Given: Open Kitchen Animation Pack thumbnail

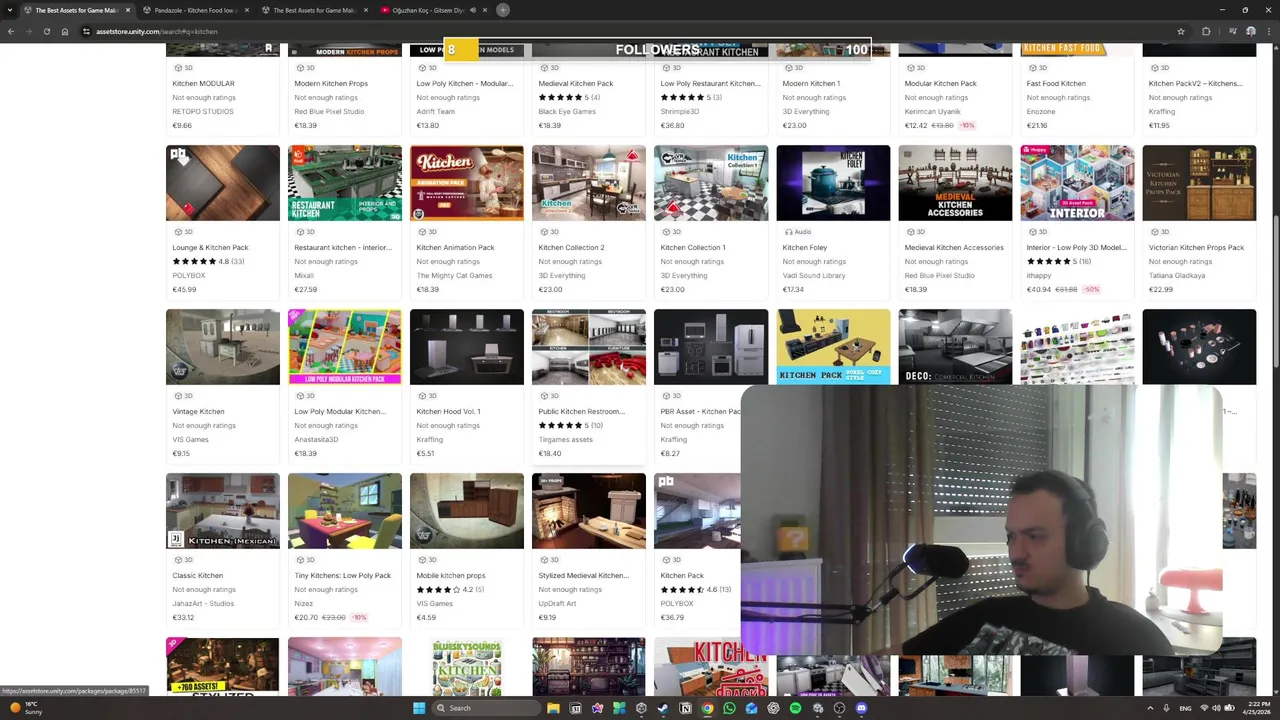Looking at the screenshot, I should pyautogui.click(x=467, y=183).
